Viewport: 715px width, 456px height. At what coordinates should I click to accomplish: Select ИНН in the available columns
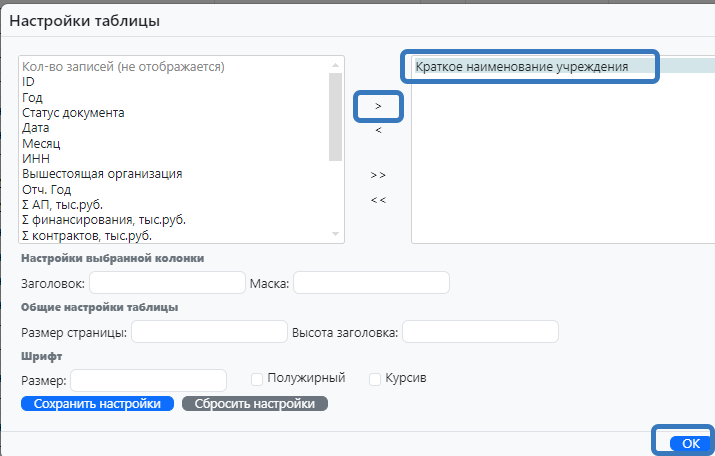click(x=36, y=158)
